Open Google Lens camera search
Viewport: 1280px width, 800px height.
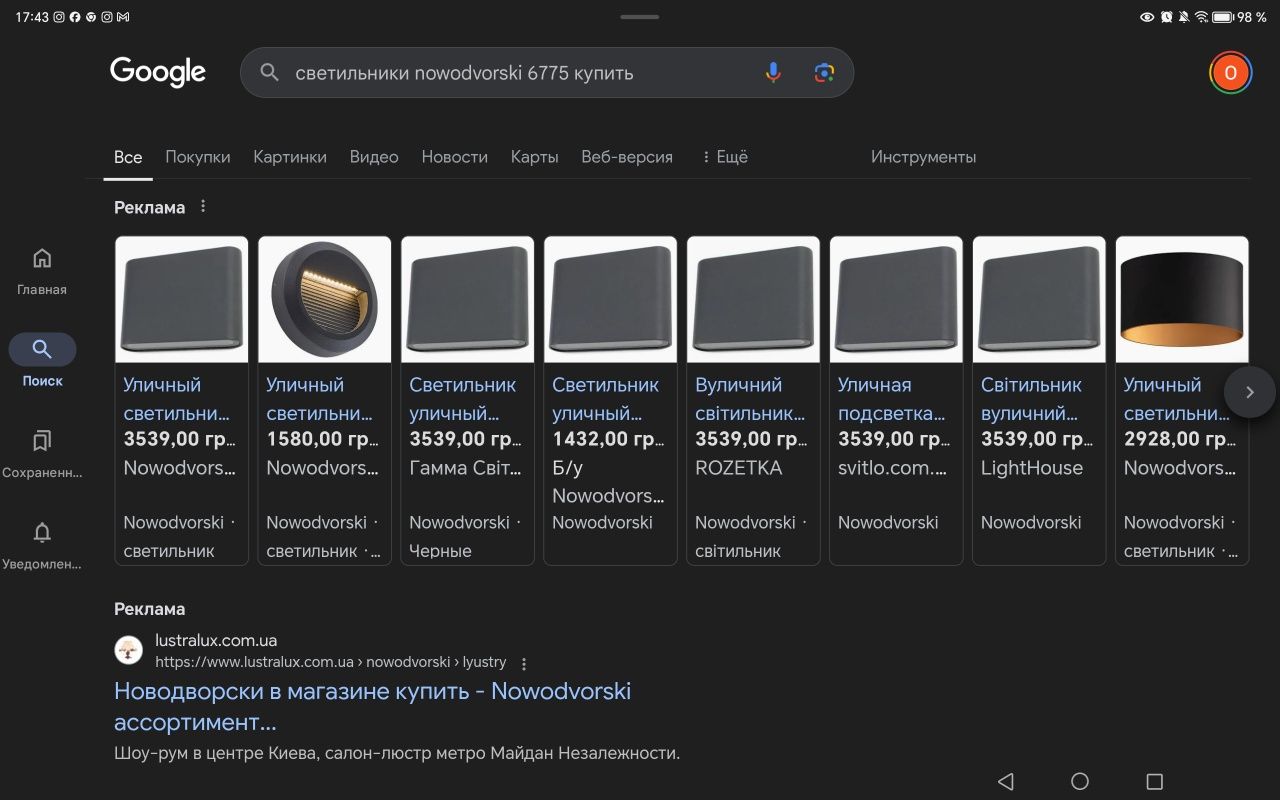coord(824,73)
